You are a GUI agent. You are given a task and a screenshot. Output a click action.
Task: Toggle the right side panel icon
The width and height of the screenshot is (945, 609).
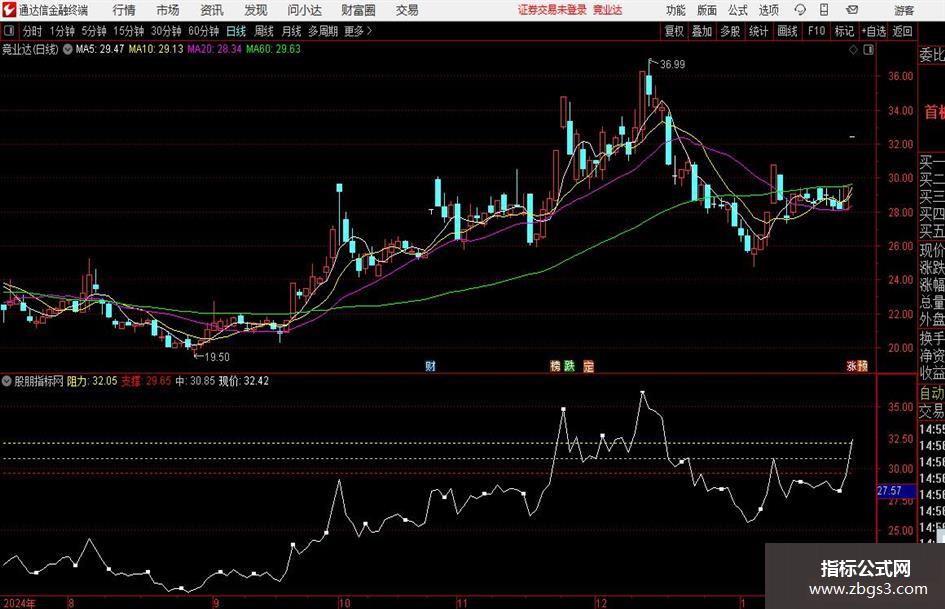[868, 50]
